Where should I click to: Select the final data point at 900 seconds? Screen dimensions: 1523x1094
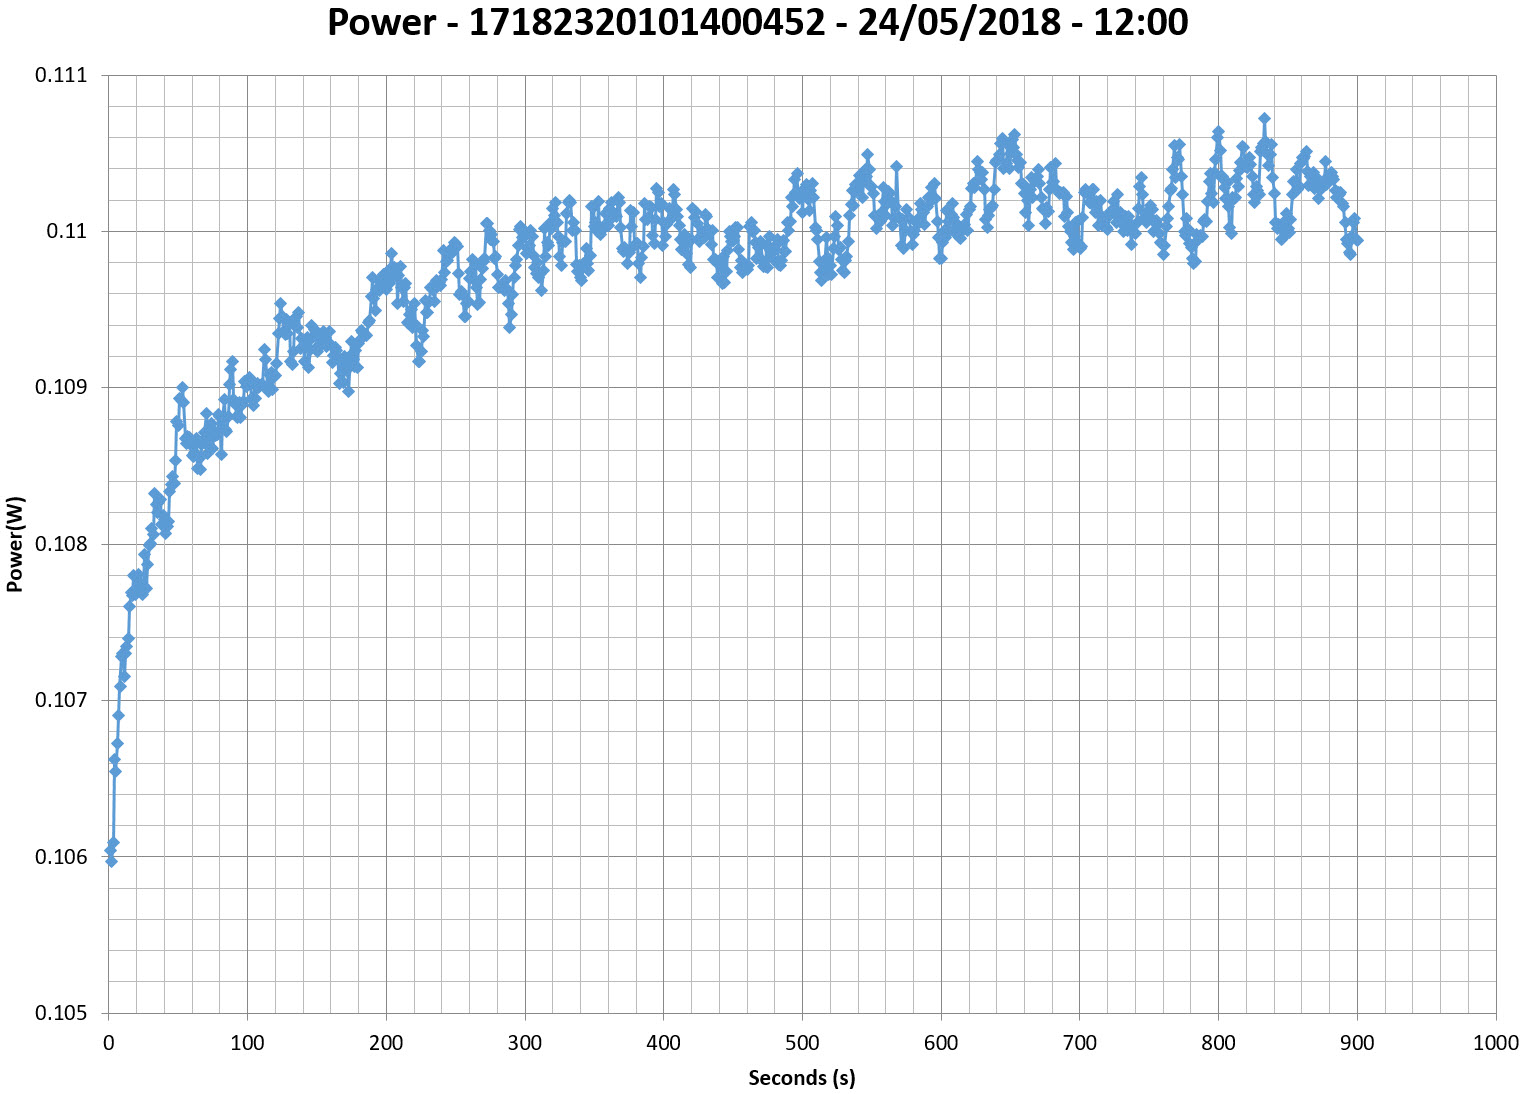coord(1357,240)
